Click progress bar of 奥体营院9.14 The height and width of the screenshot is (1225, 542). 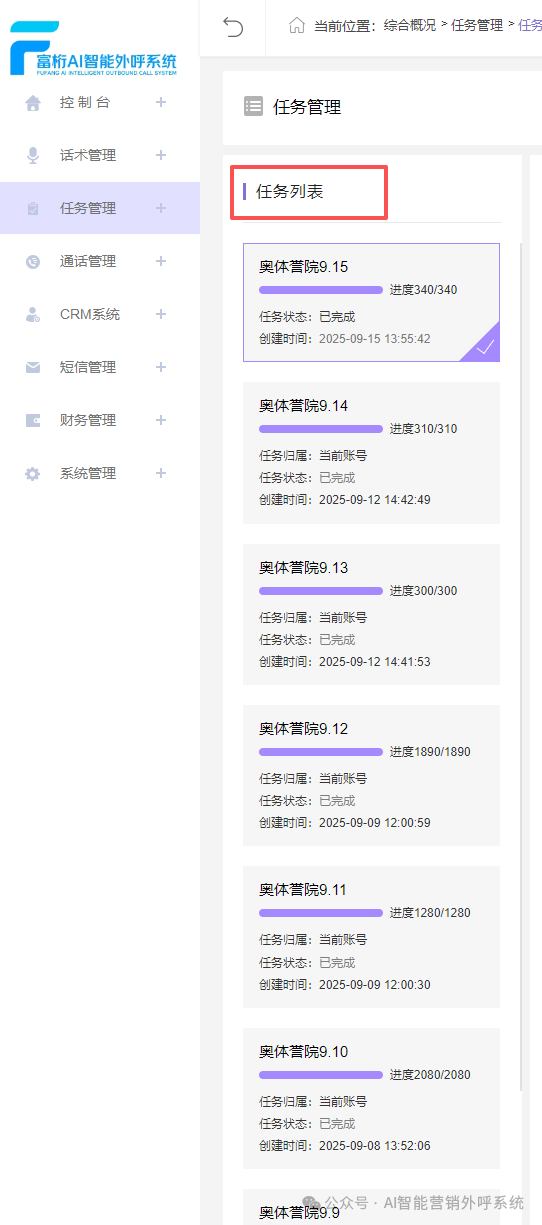click(x=321, y=429)
